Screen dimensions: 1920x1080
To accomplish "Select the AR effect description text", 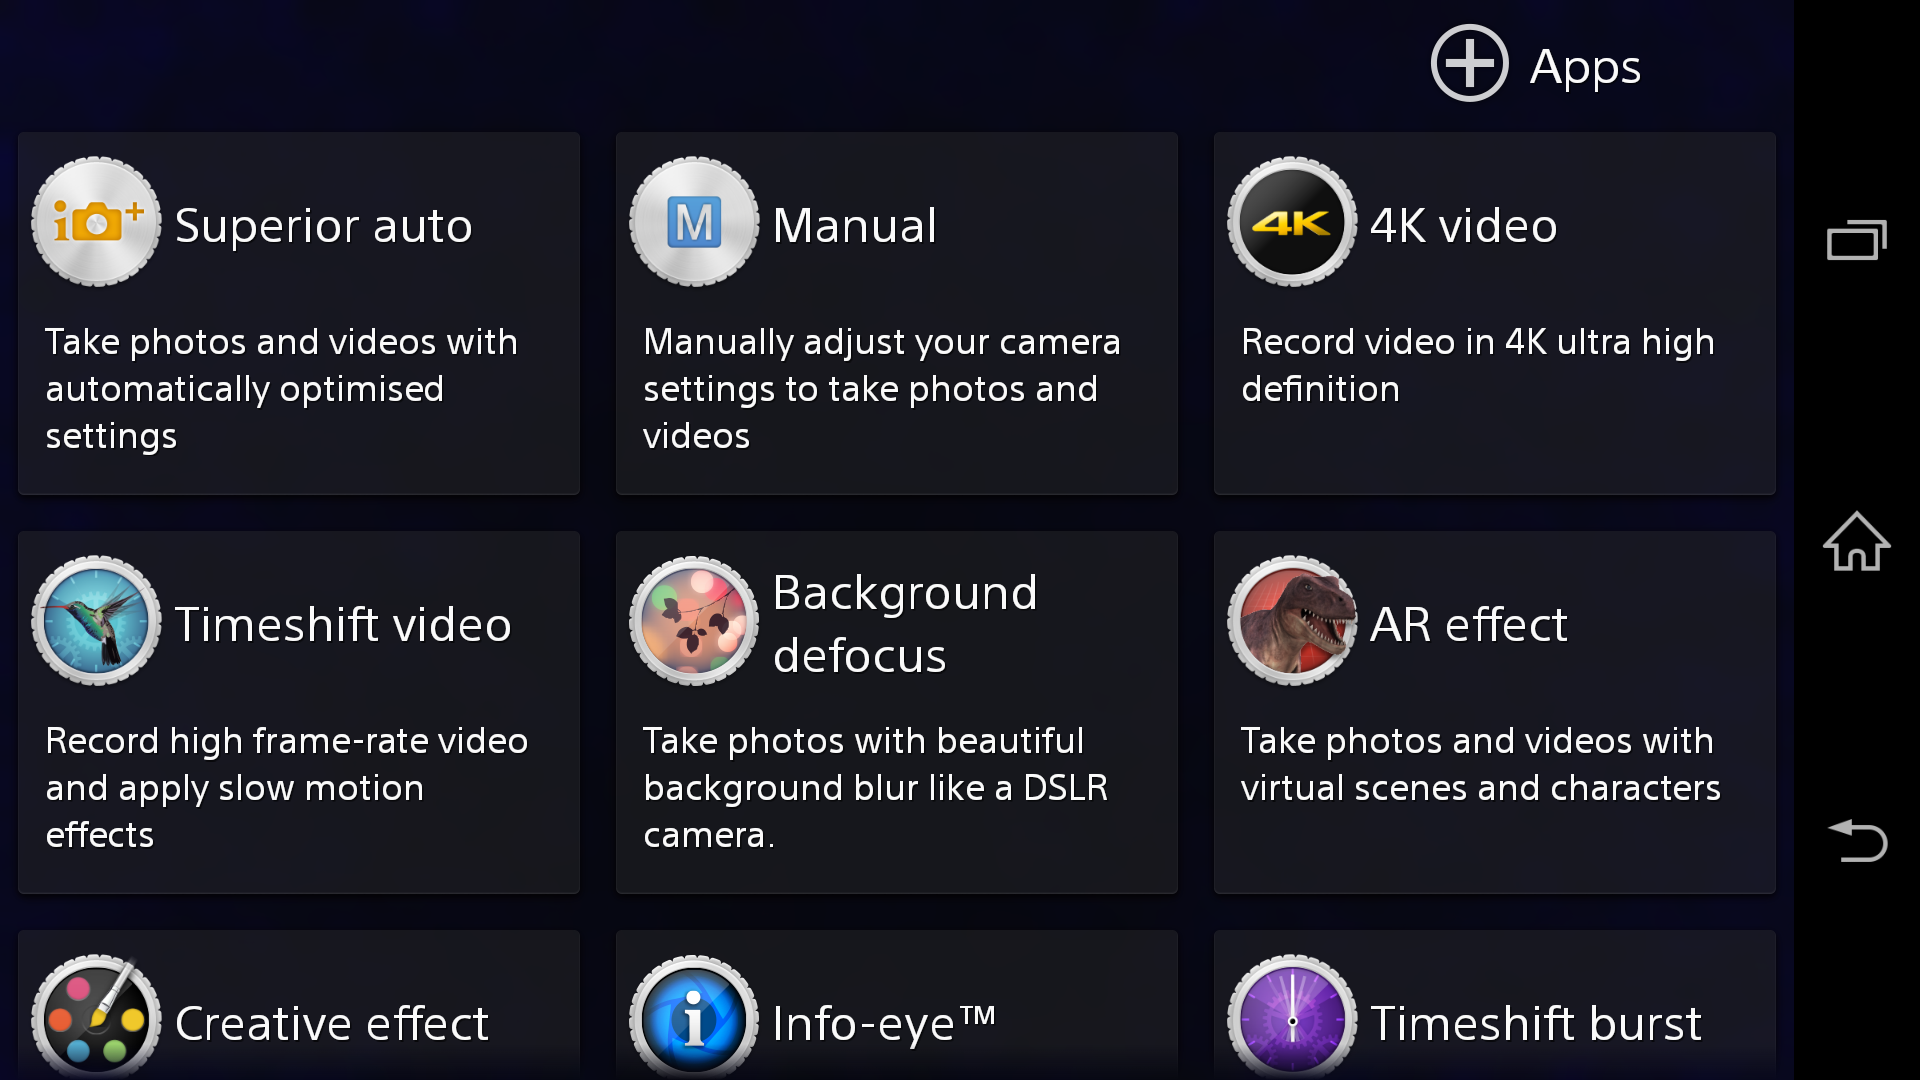I will 1480,765.
